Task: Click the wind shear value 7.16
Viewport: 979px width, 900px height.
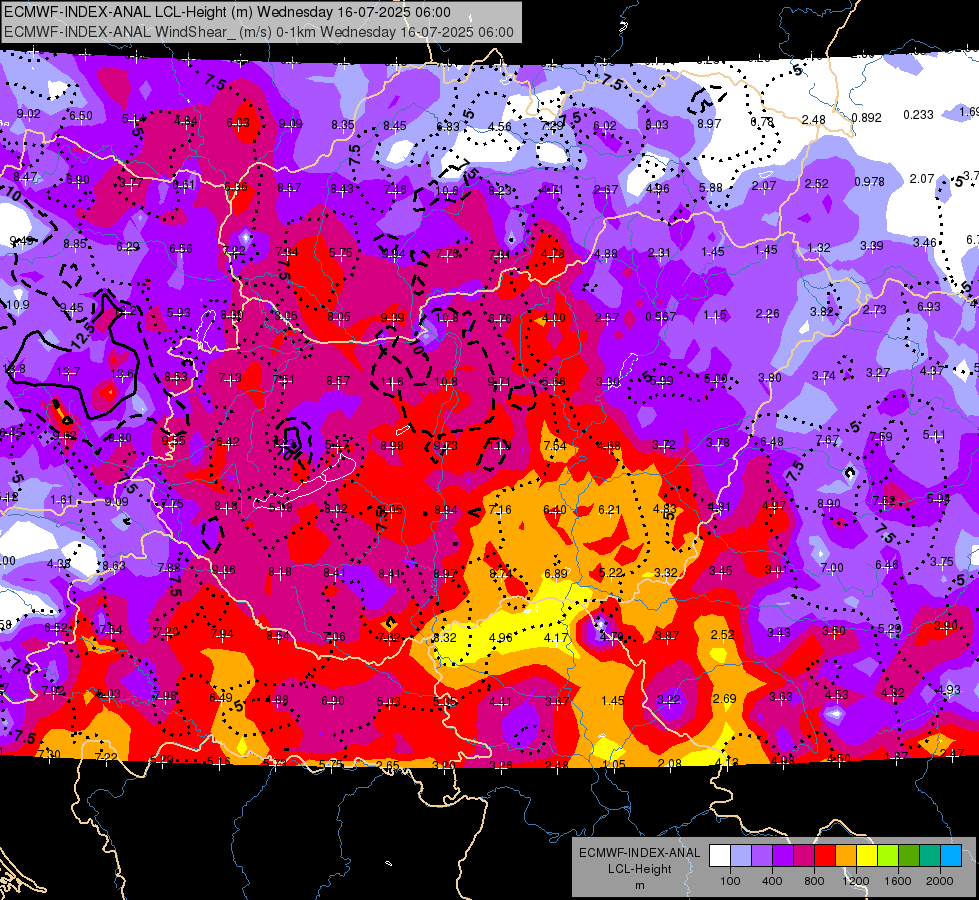Action: [x=500, y=510]
